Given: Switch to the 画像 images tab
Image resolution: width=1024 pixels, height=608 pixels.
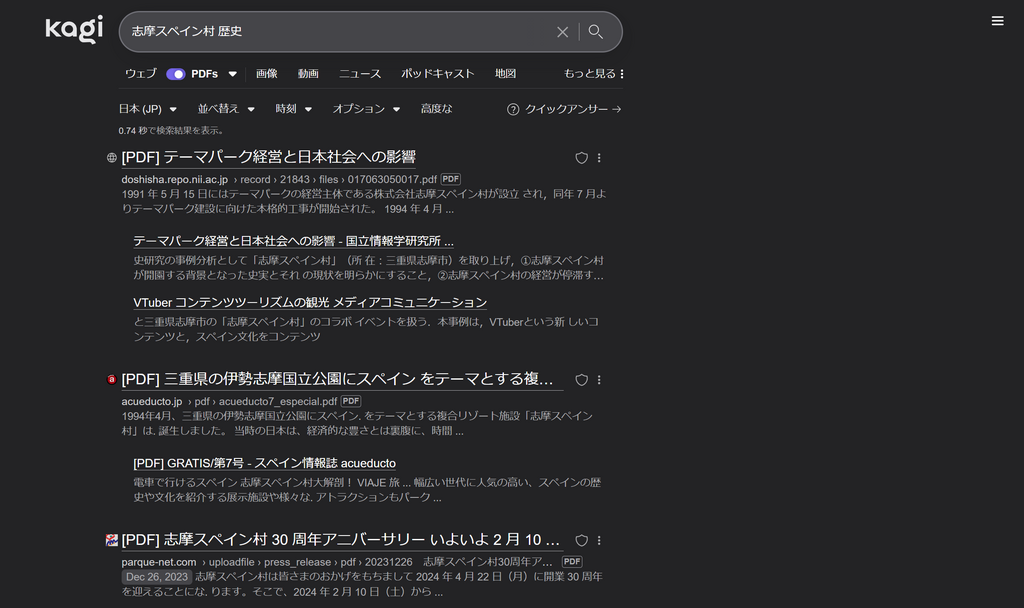Looking at the screenshot, I should (x=266, y=74).
